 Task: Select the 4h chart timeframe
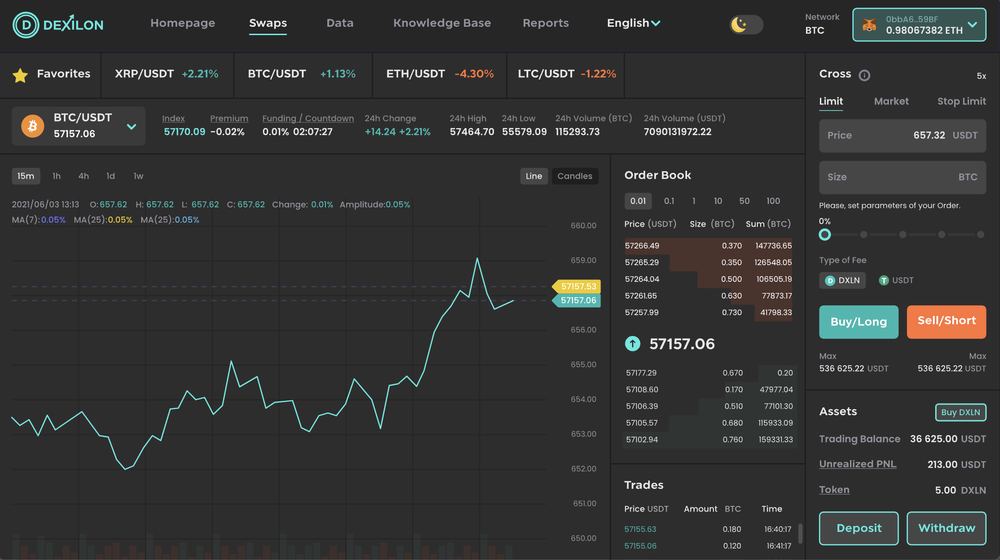(84, 176)
